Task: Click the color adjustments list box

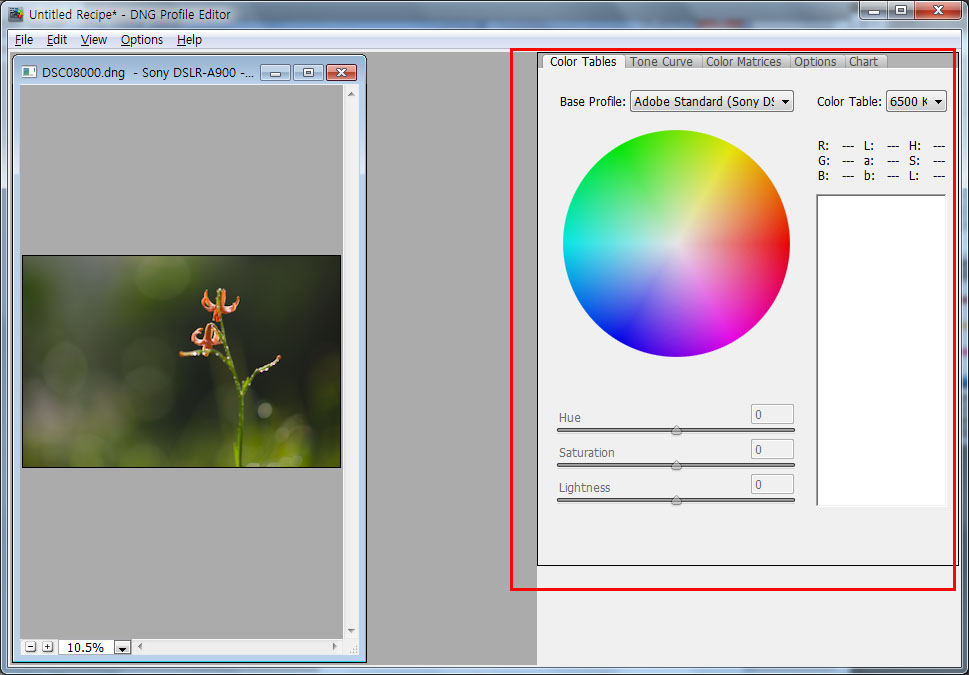Action: pos(881,350)
